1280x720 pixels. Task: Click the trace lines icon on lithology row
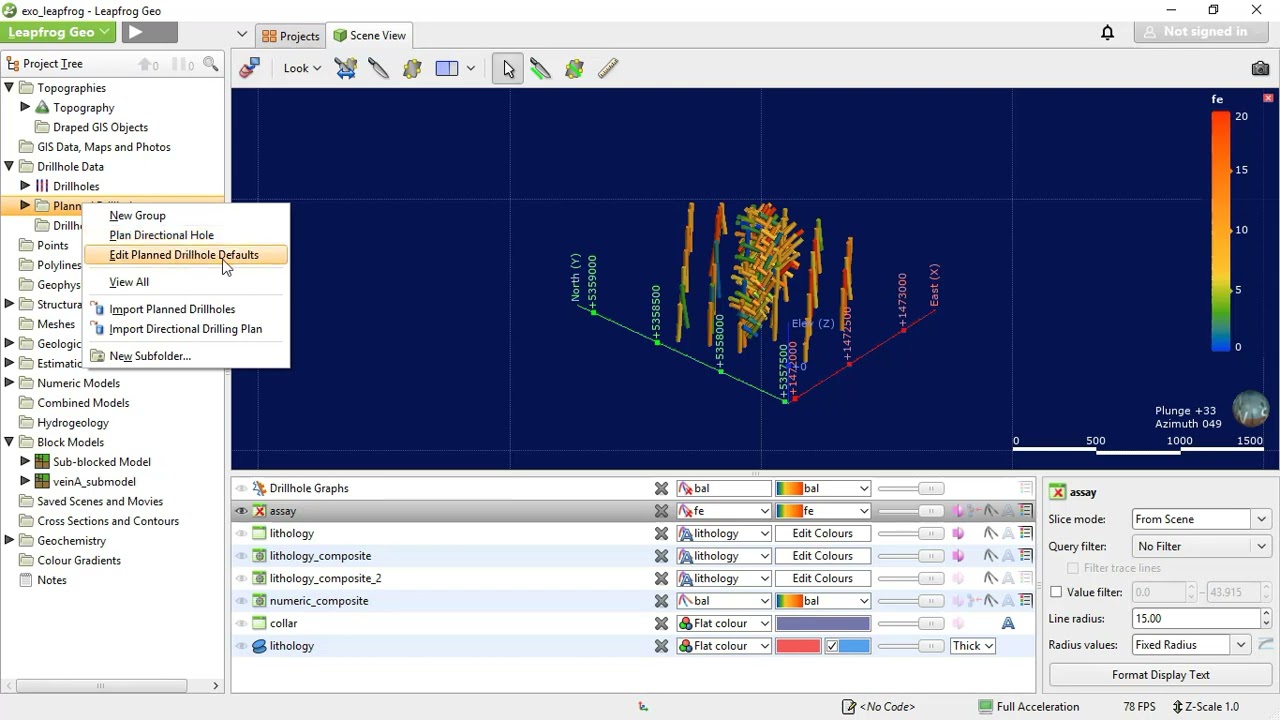990,534
